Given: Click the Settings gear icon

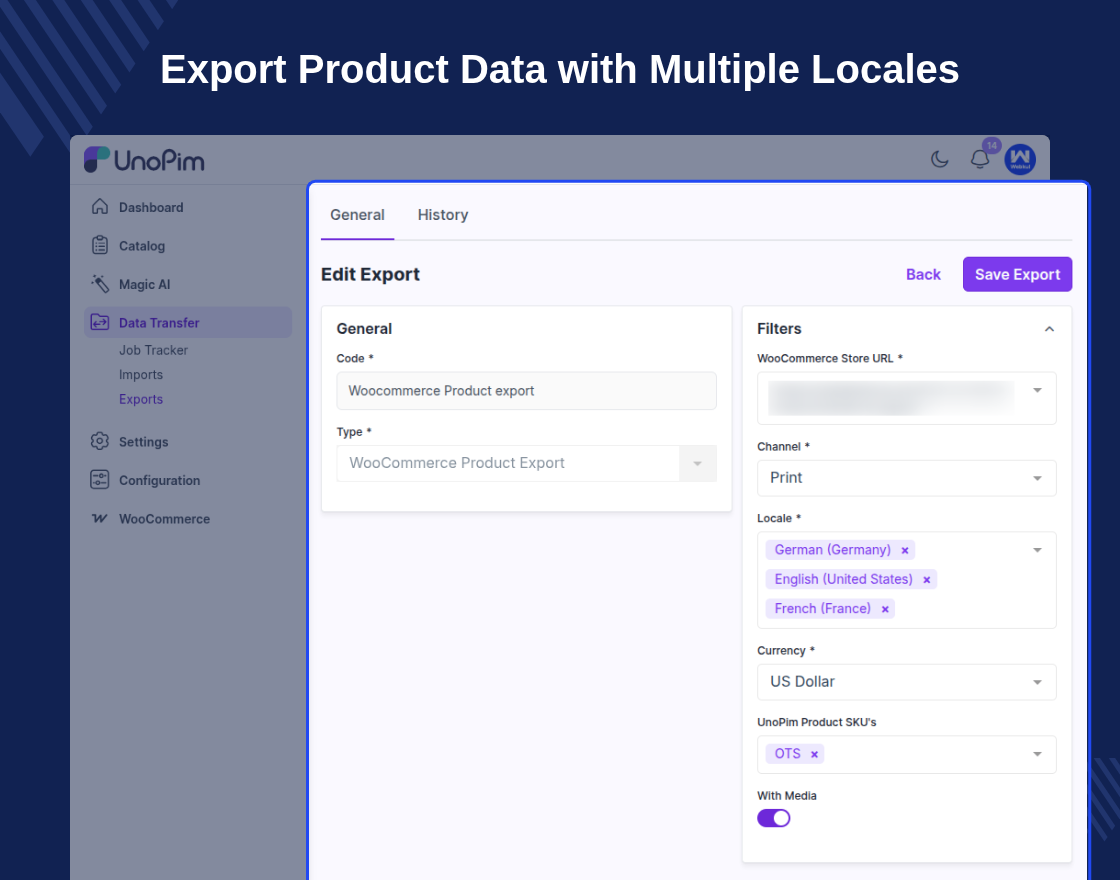Looking at the screenshot, I should [100, 441].
